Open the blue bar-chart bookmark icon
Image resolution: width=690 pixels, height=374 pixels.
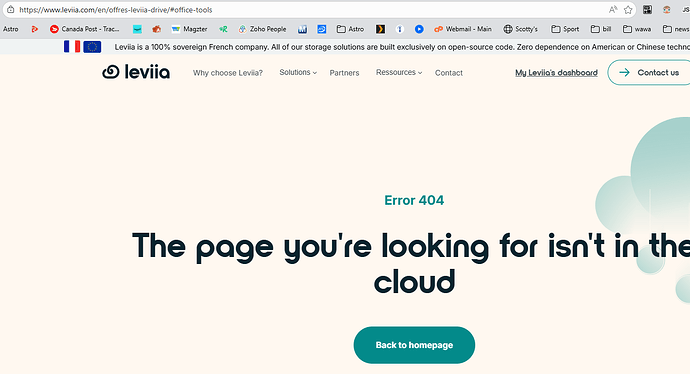pyautogui.click(x=302, y=29)
